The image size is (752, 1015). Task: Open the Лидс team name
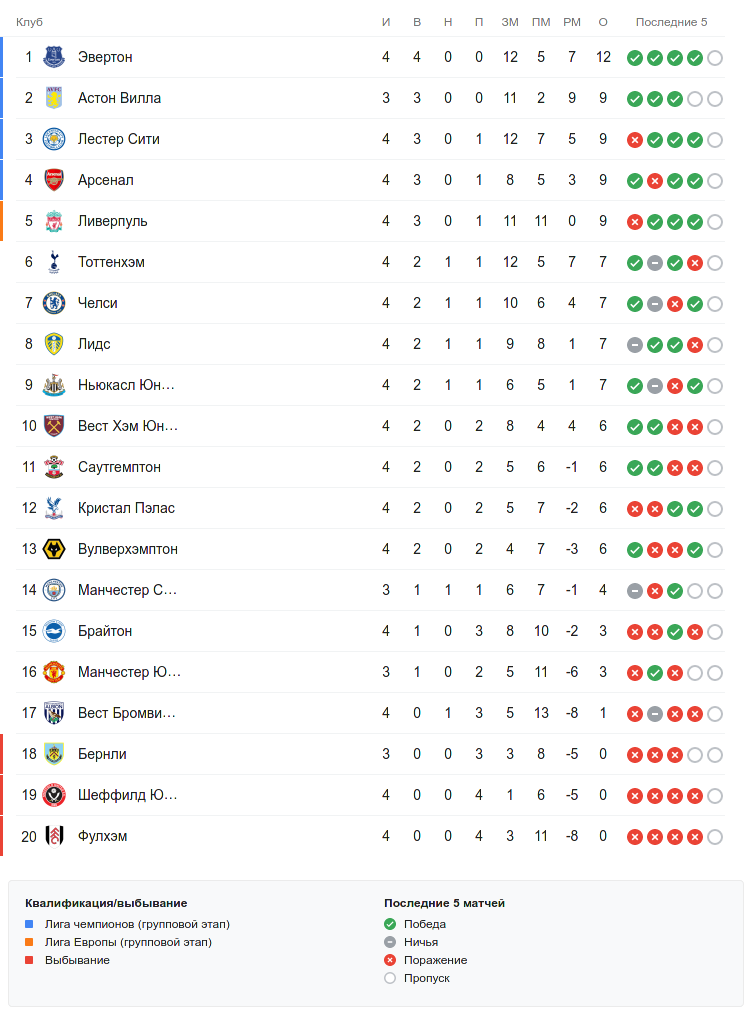pos(94,344)
